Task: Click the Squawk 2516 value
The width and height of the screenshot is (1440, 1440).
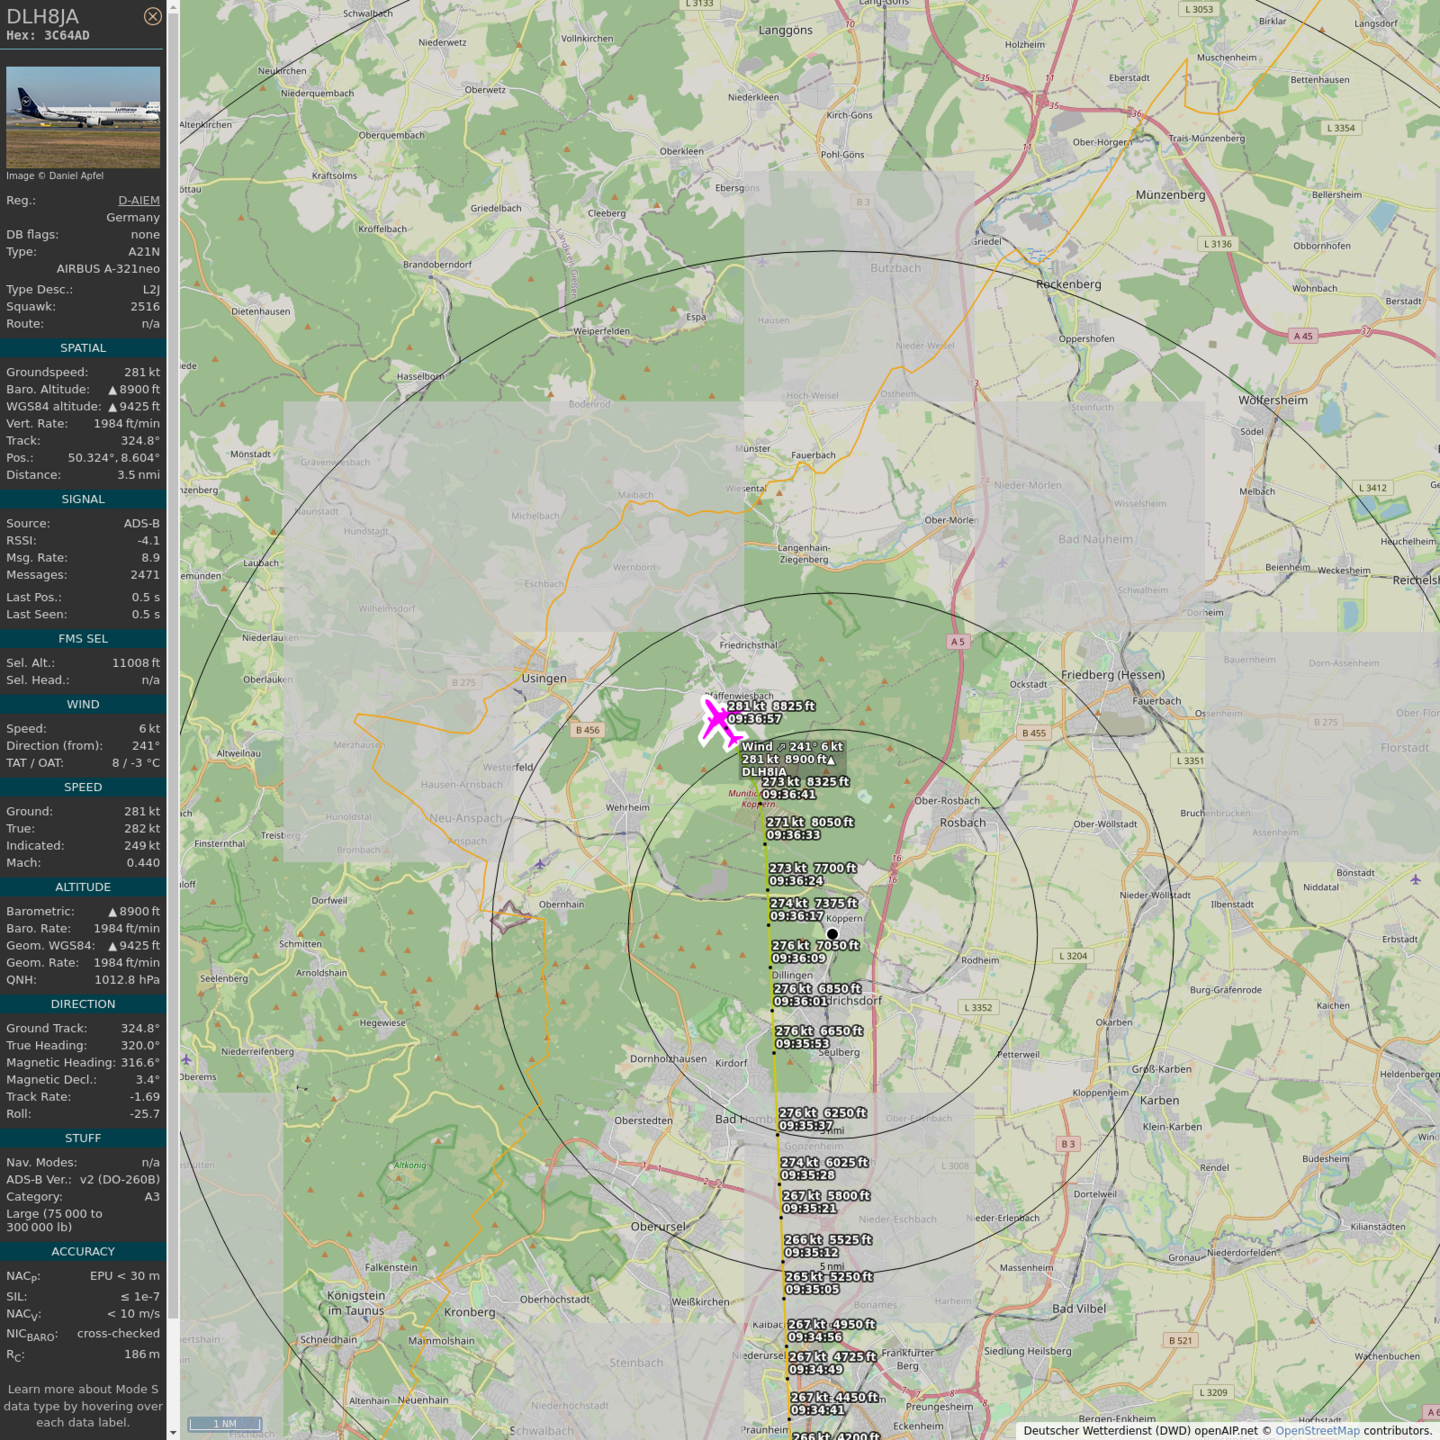Action: [144, 307]
